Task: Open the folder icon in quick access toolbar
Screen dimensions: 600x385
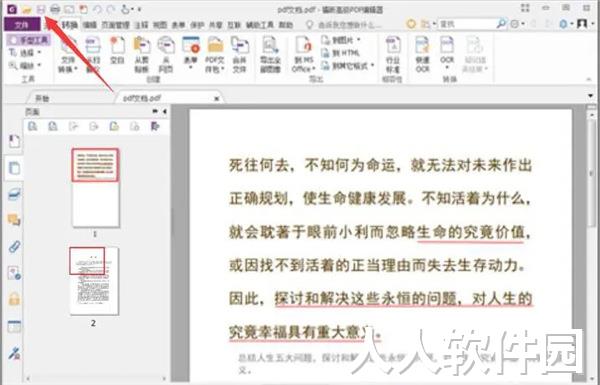Action: [26, 9]
